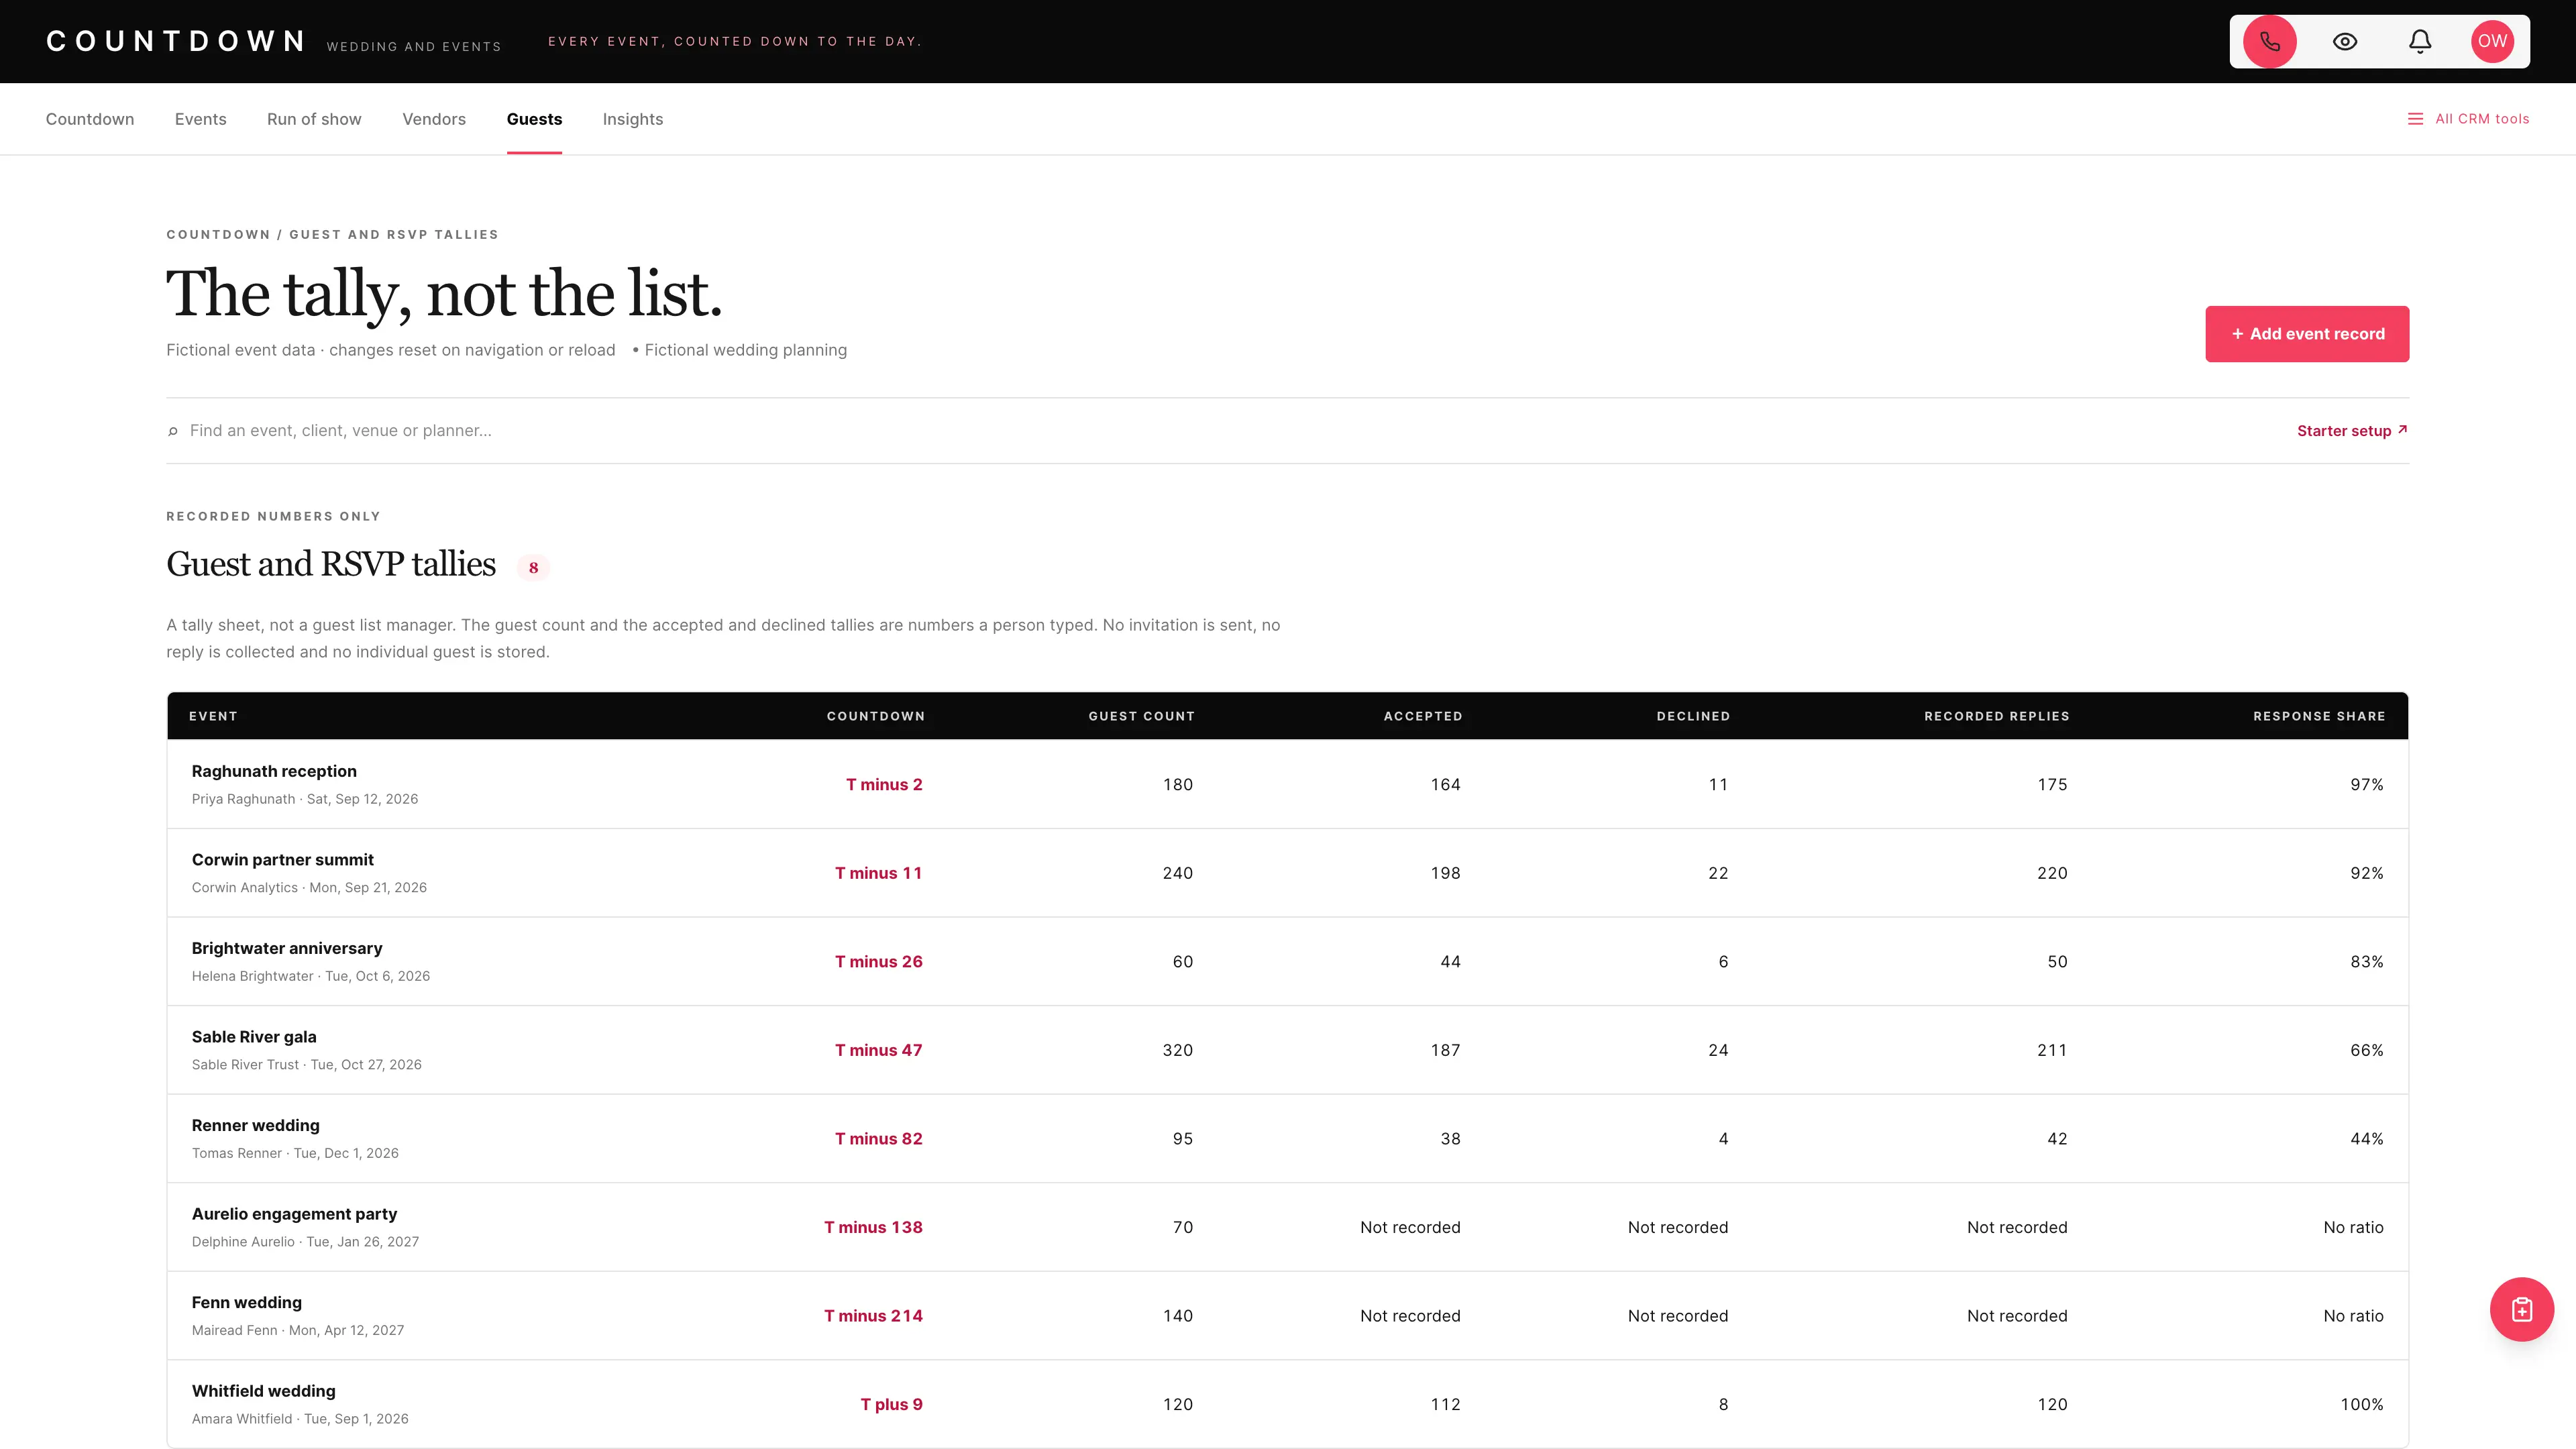Switch to the Vendors tab
This screenshot has height=1449, width=2576.
coord(434,119)
